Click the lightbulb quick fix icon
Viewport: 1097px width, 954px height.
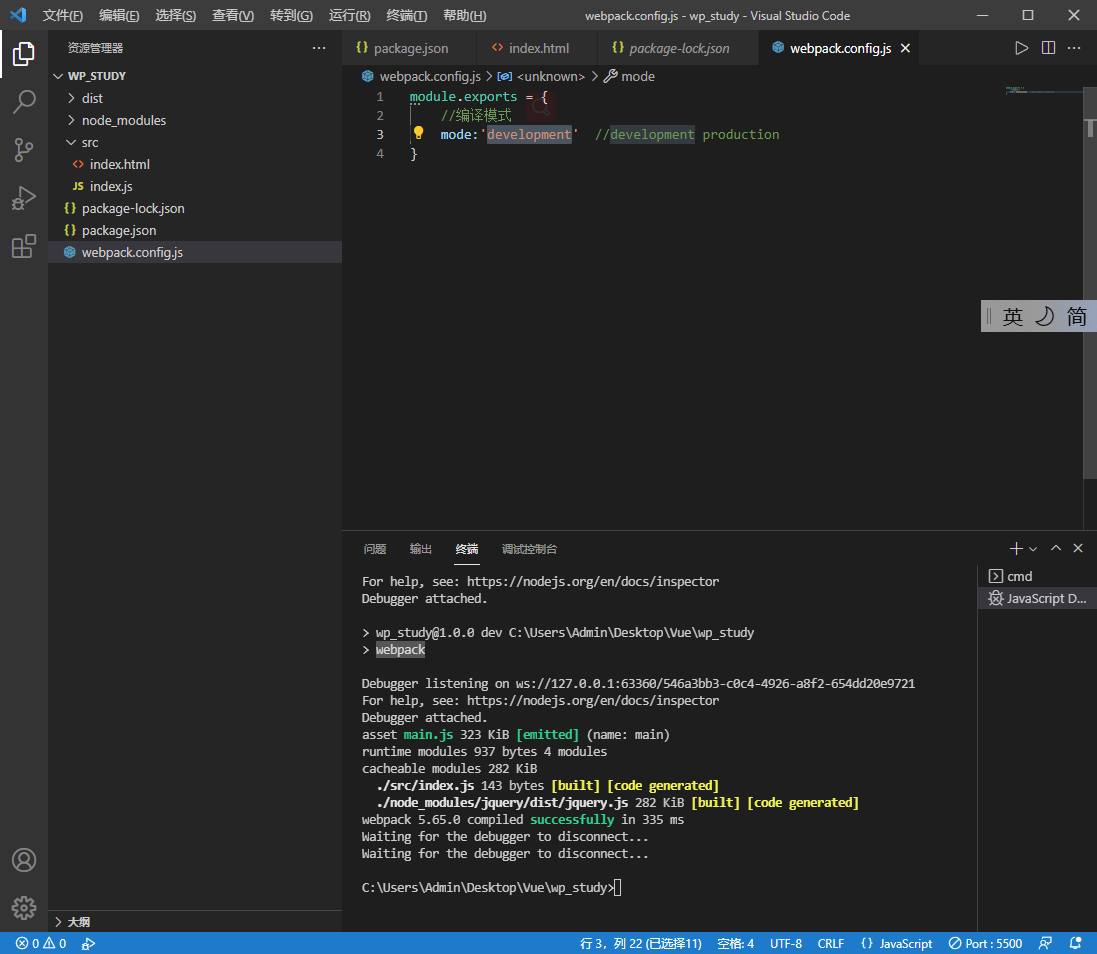point(419,134)
